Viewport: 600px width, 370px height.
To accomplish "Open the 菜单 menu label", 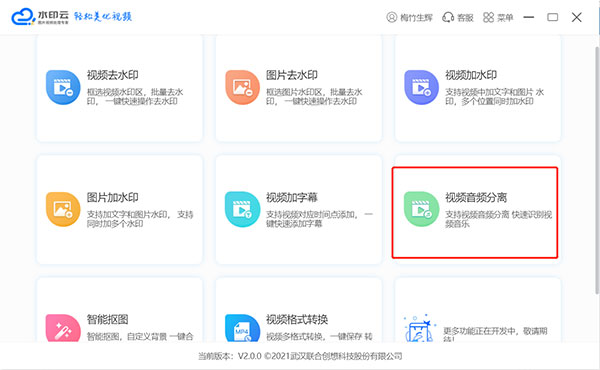I will [x=505, y=18].
